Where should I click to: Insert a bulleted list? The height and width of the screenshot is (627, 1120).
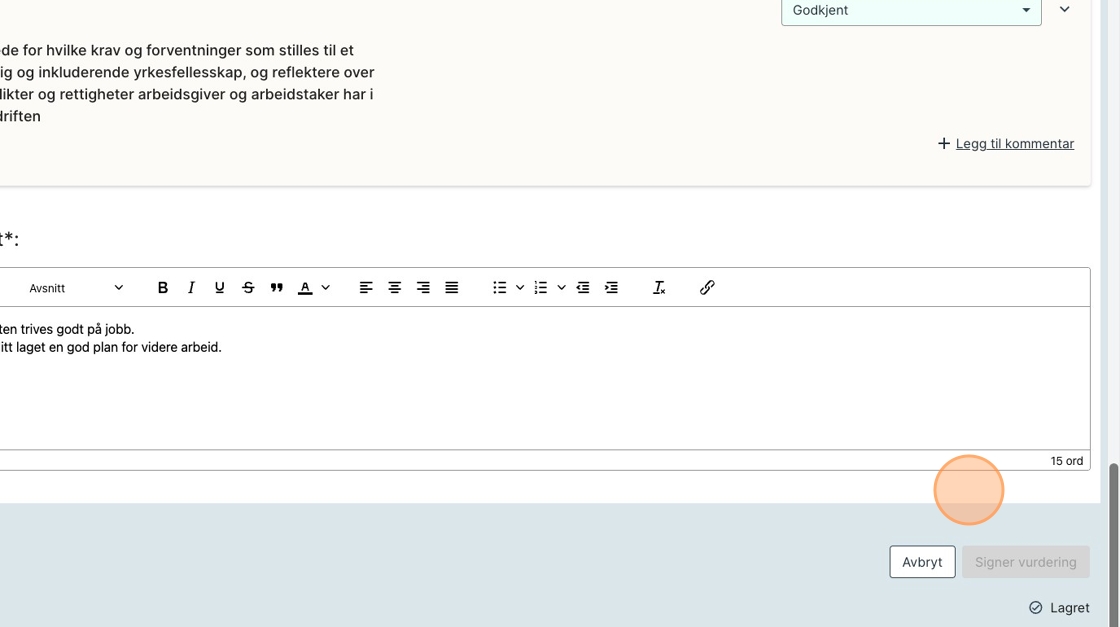click(x=499, y=288)
